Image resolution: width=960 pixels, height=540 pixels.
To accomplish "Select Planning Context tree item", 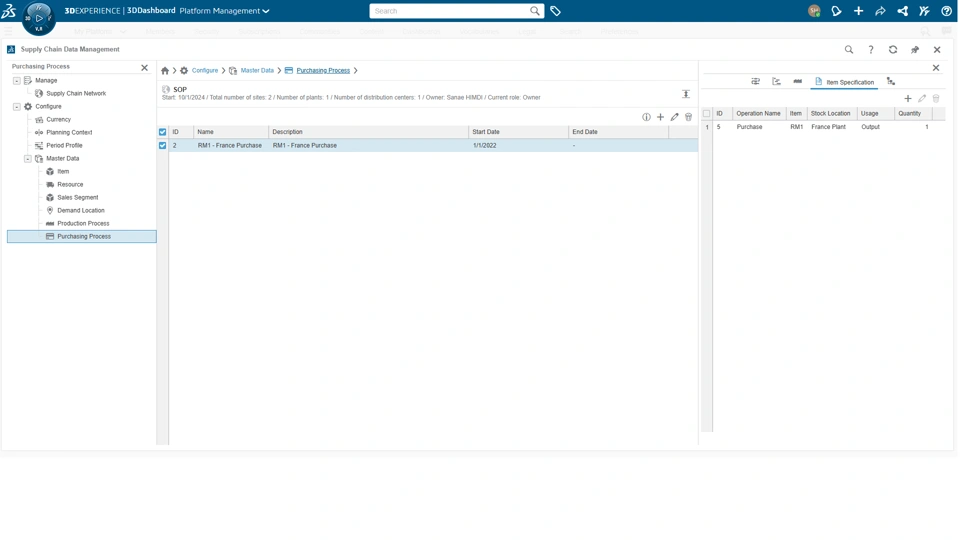I will 69,132.
